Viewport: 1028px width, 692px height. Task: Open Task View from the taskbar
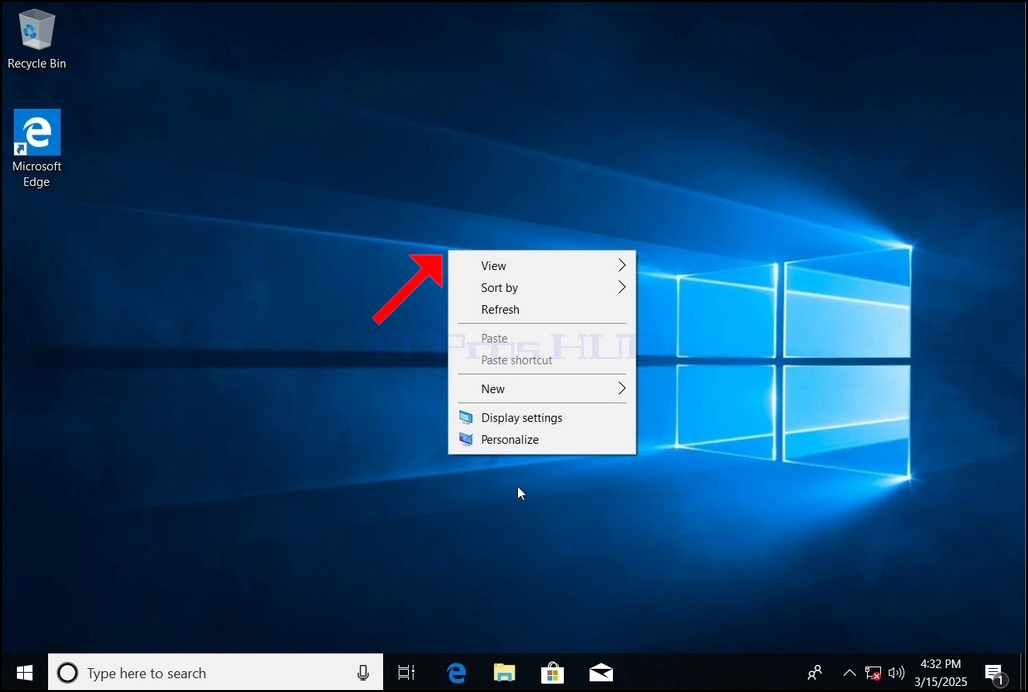[406, 672]
